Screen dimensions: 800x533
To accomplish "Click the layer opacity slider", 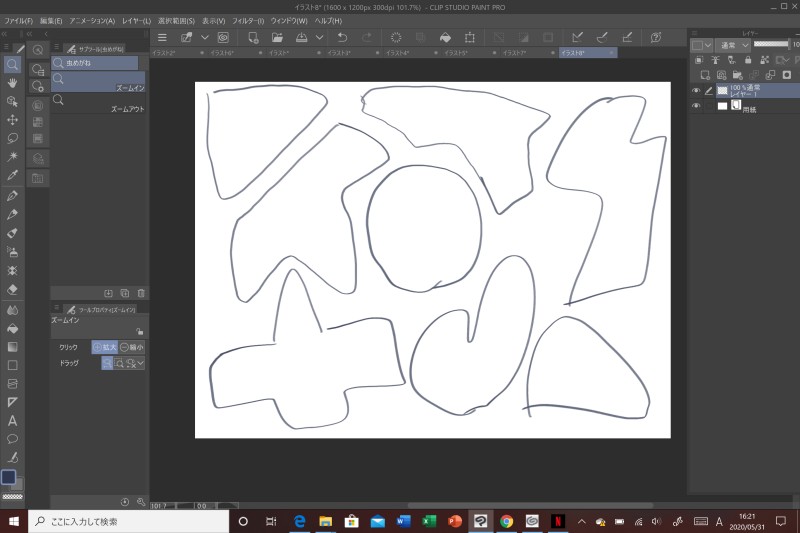I will point(772,45).
